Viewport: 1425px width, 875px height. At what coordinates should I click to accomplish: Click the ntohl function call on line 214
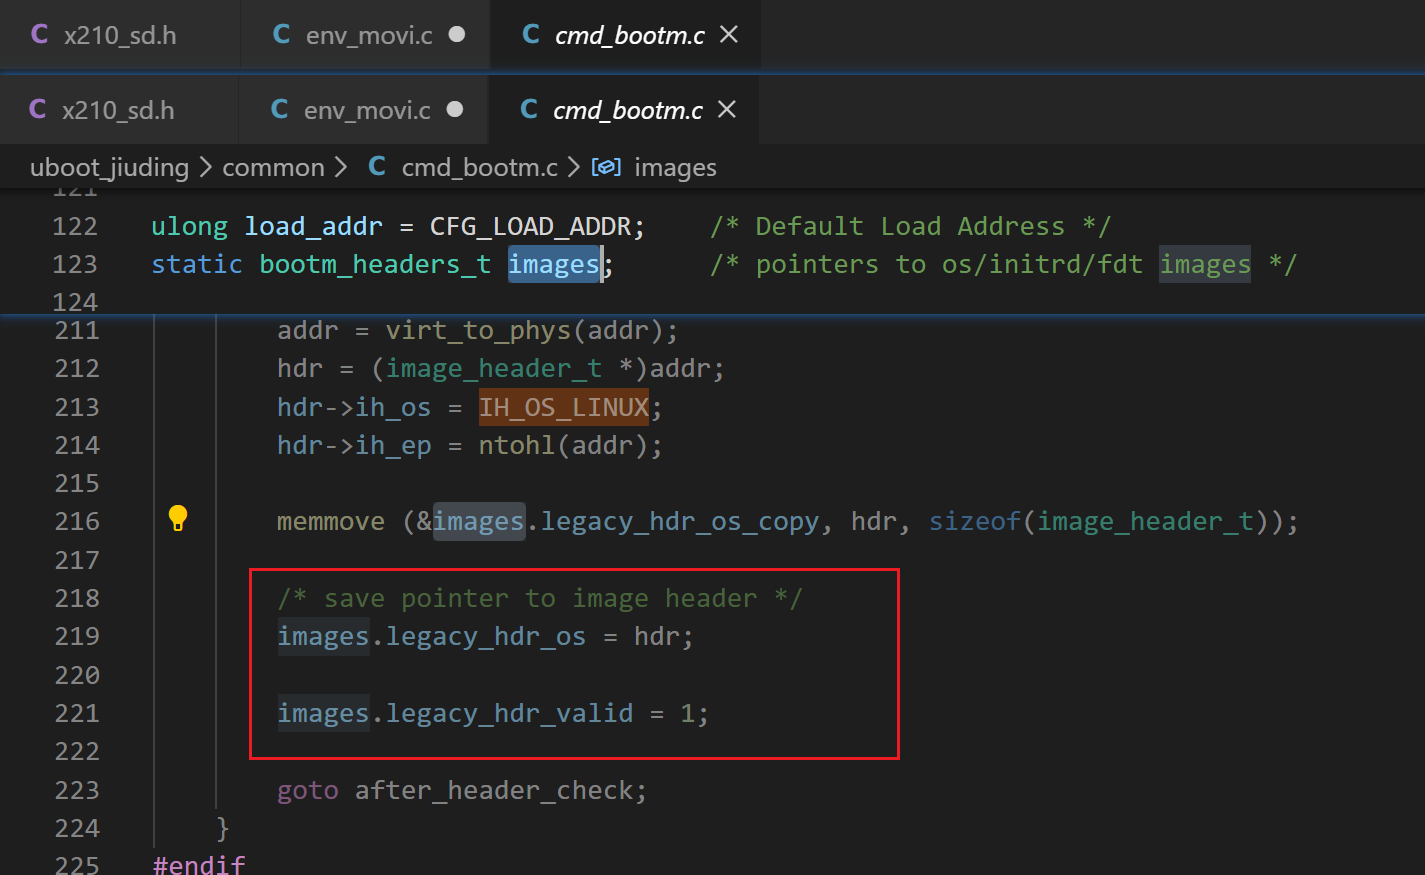coord(517,446)
